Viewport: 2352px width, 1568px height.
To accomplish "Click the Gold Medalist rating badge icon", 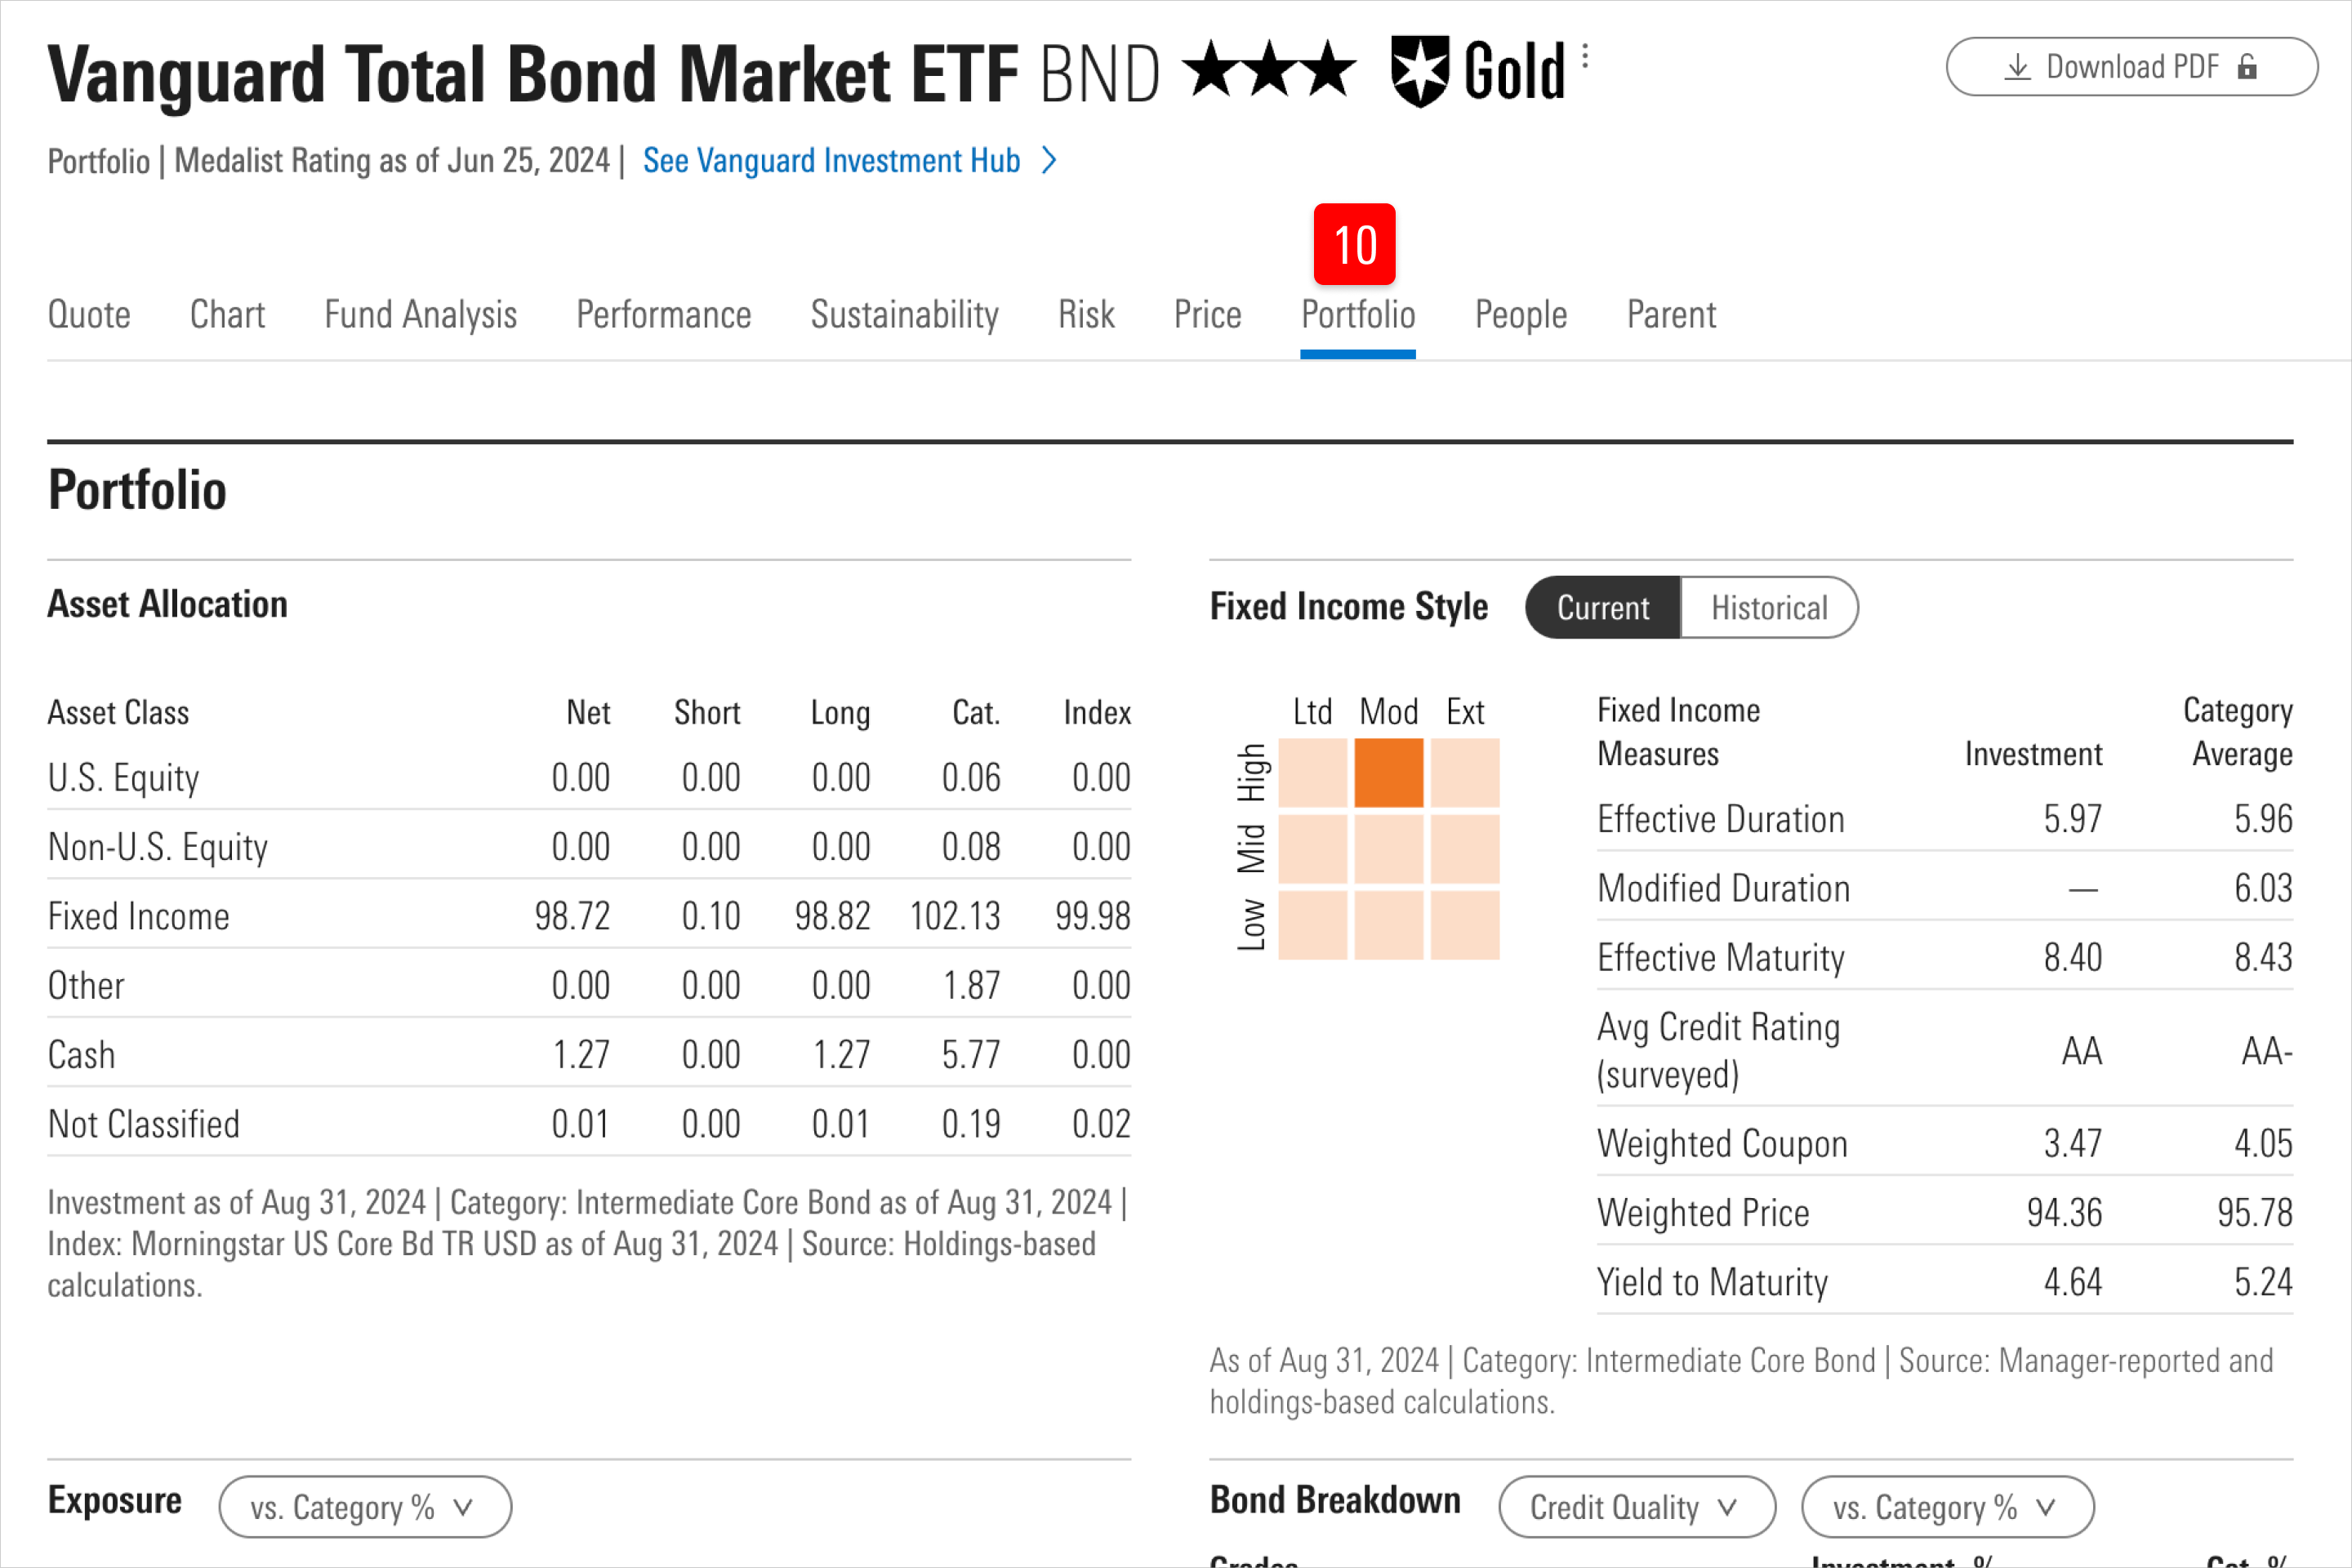I will point(1423,68).
